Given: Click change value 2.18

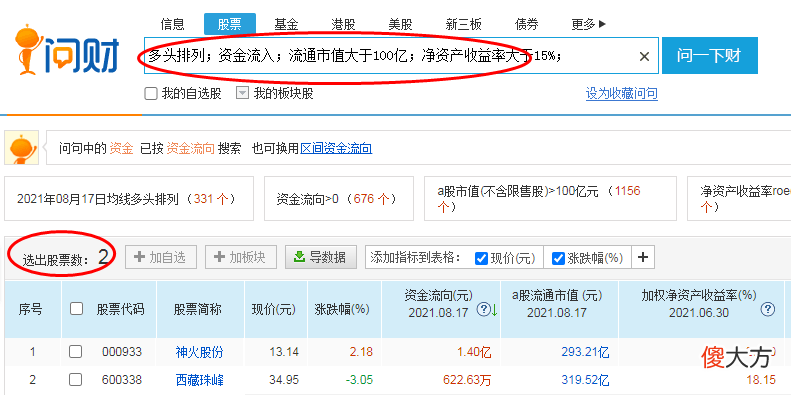Looking at the screenshot, I should click(361, 352).
